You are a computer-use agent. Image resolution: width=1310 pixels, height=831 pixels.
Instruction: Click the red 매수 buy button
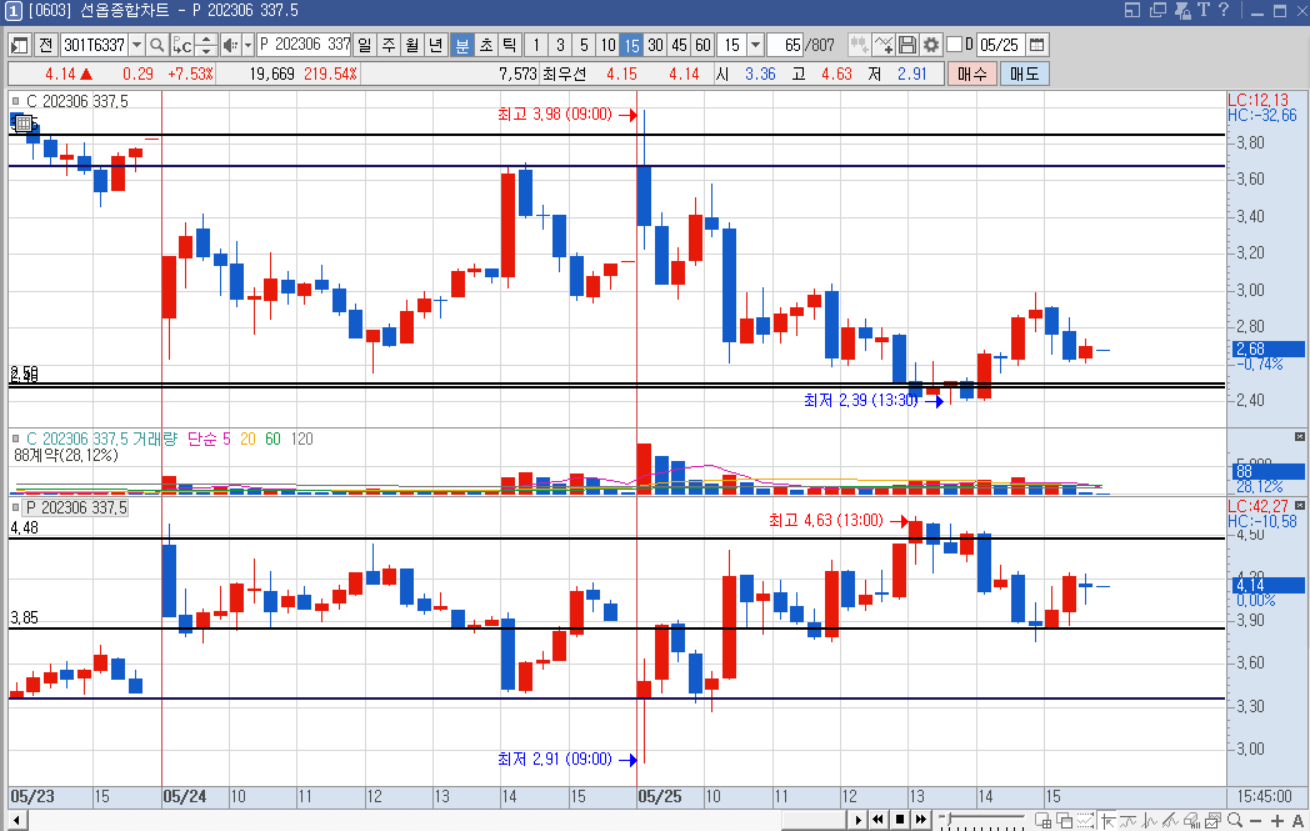pyautogui.click(x=972, y=74)
